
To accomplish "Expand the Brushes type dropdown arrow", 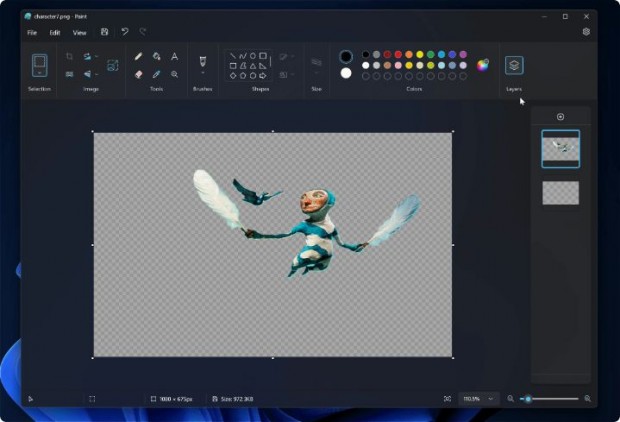I will 202,73.
